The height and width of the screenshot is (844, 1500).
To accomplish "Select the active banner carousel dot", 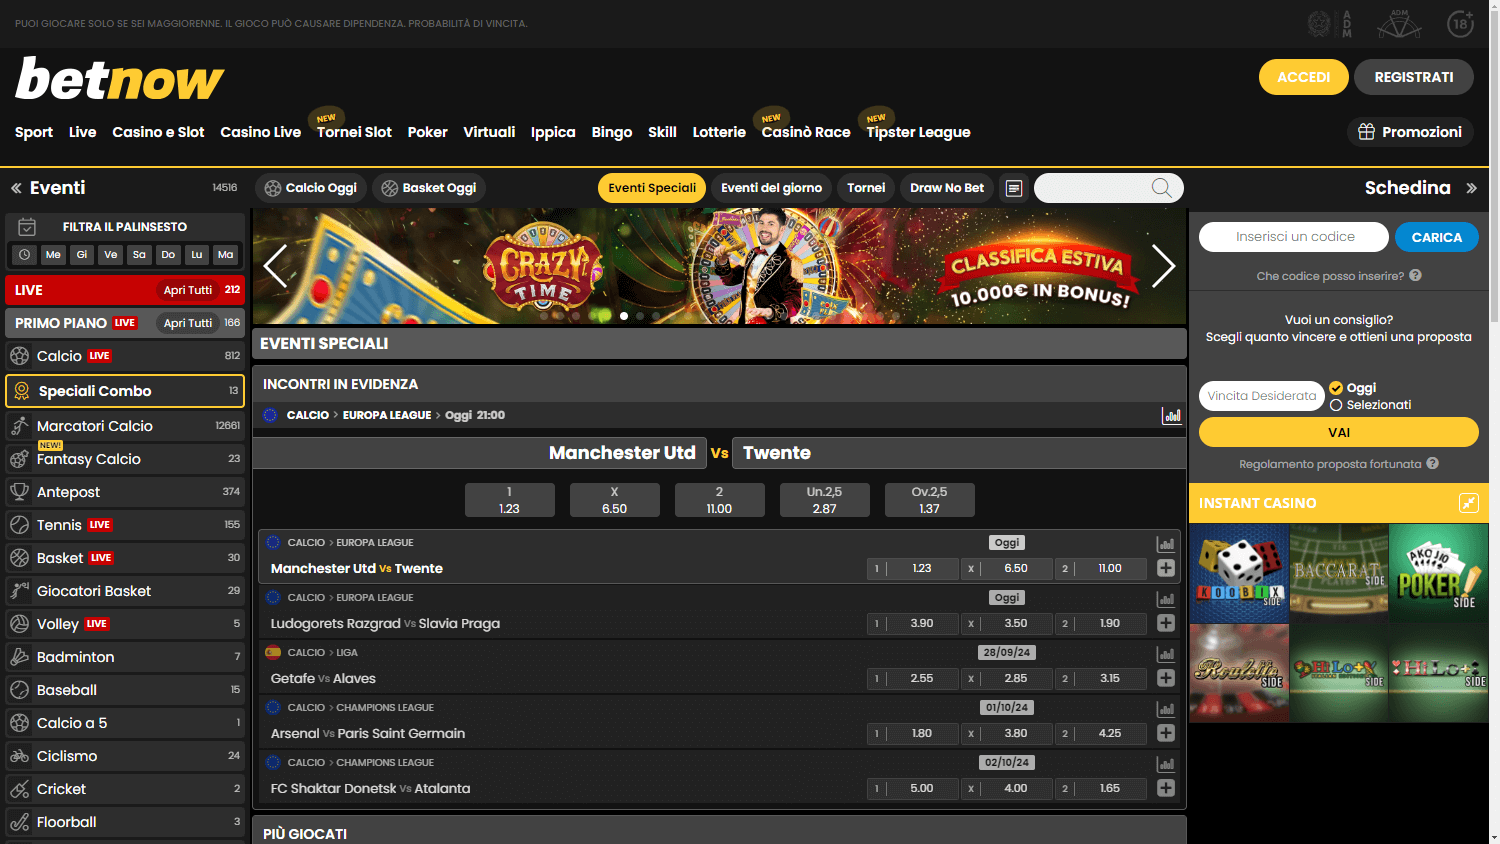I will tap(624, 316).
